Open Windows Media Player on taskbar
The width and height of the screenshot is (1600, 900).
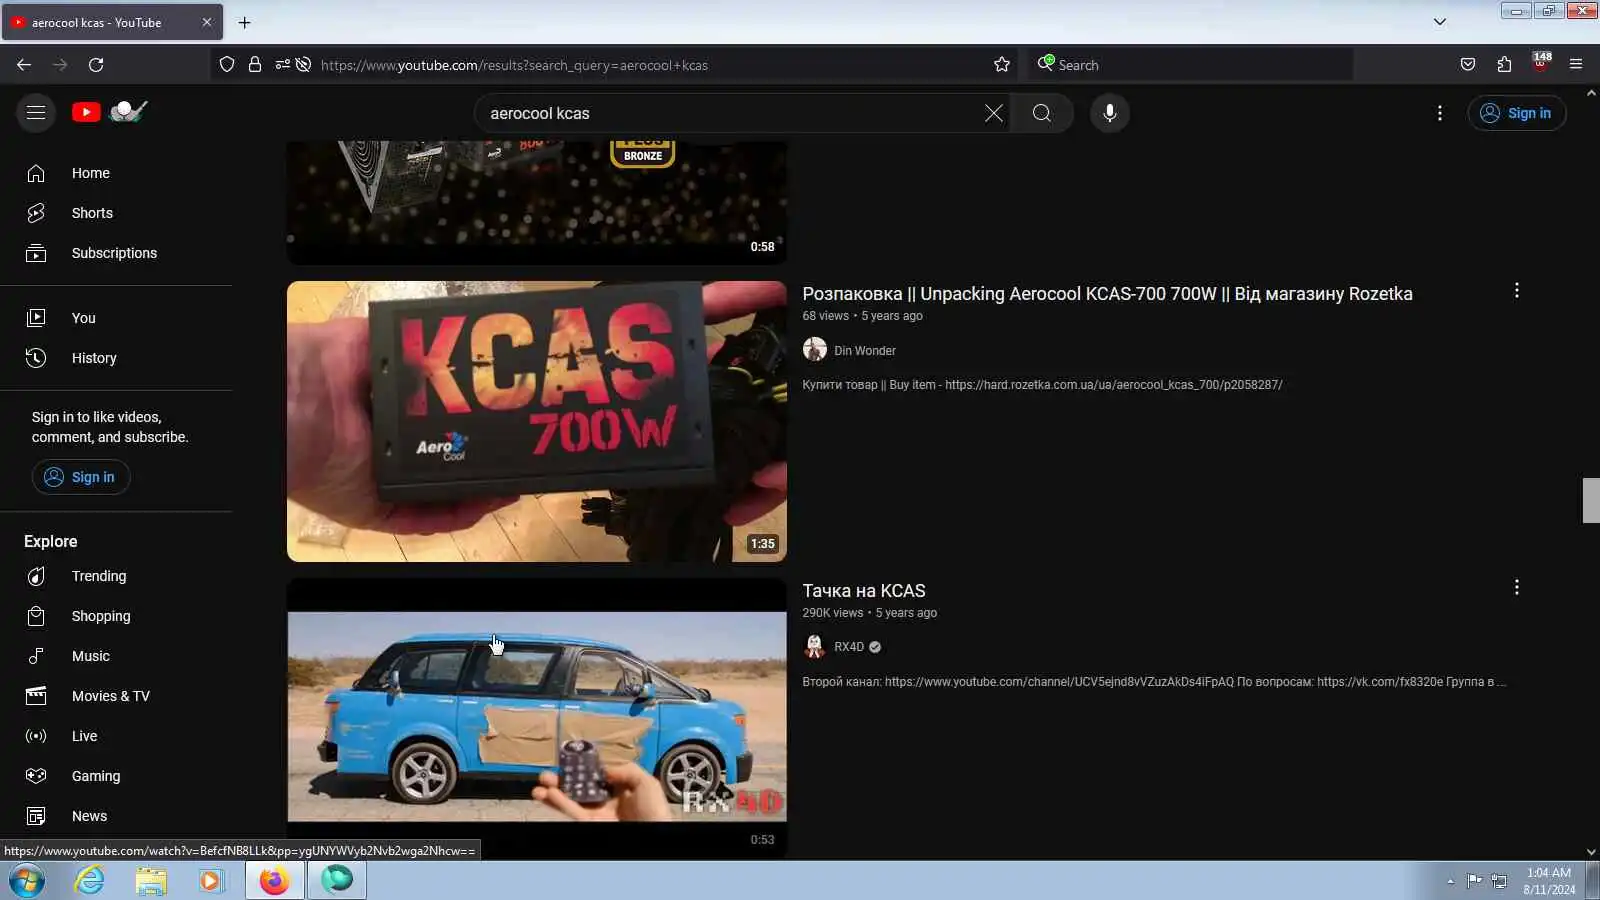pyautogui.click(x=211, y=880)
